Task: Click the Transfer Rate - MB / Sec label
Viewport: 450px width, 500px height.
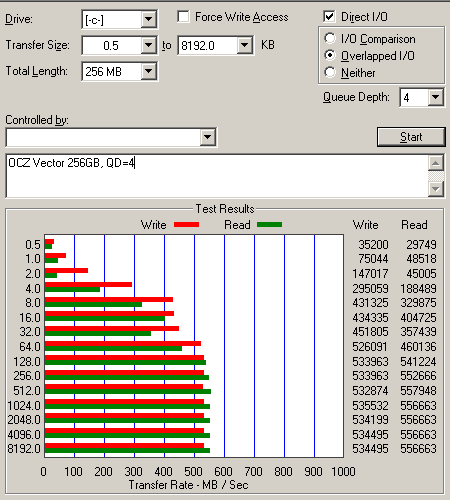Action: [188, 485]
